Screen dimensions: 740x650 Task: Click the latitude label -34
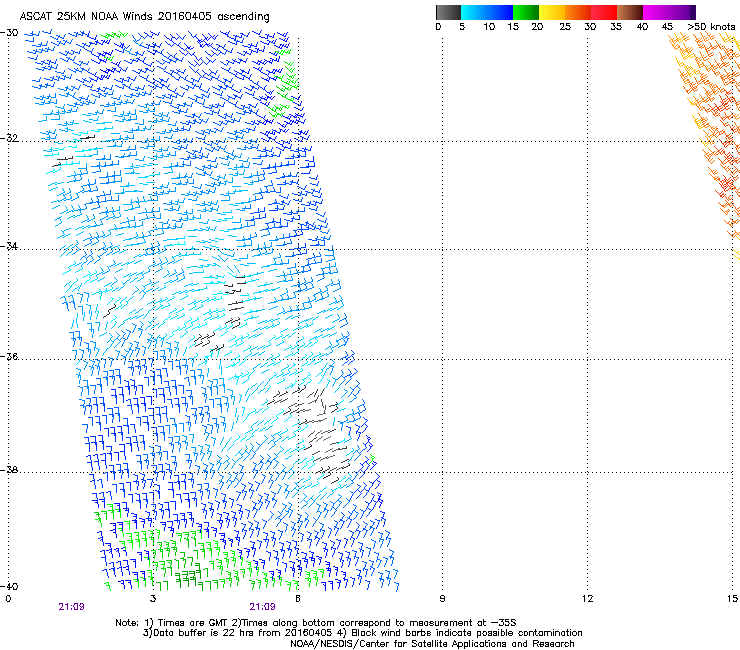(9, 246)
